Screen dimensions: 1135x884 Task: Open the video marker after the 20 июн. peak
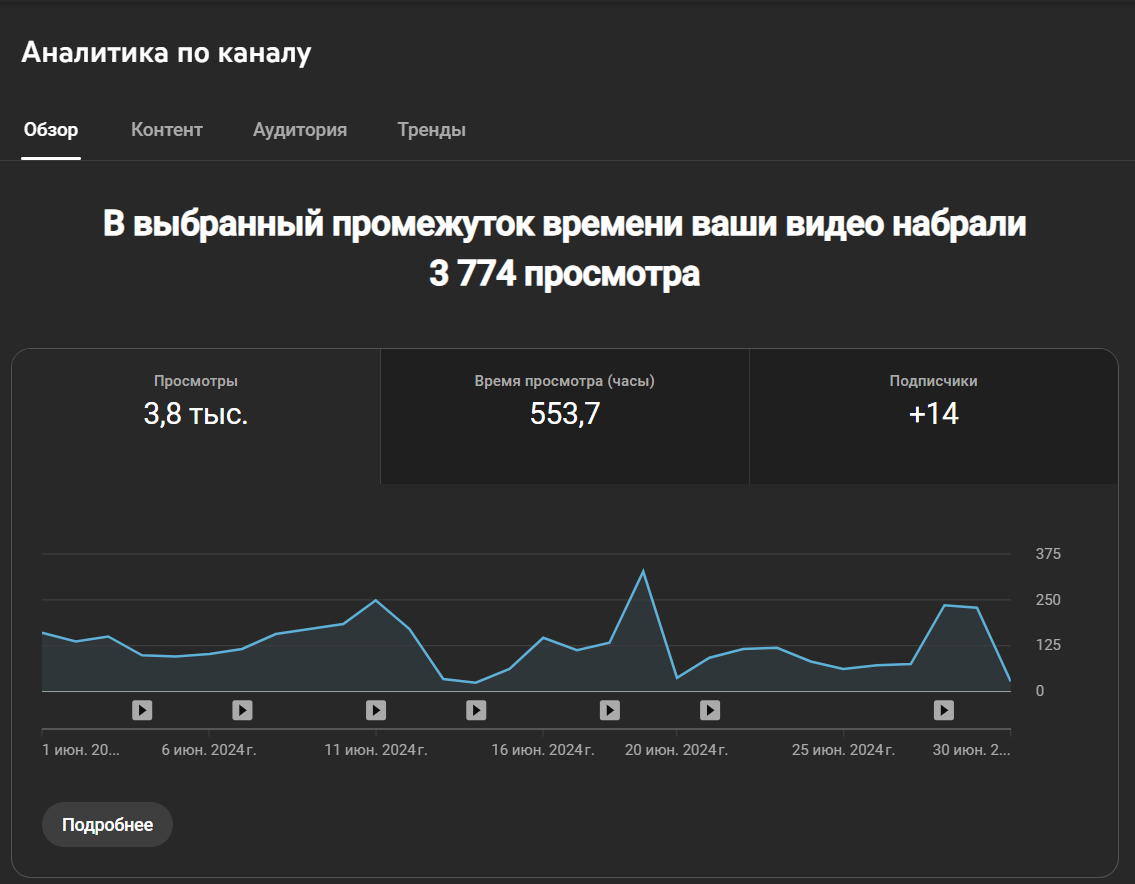click(x=709, y=710)
